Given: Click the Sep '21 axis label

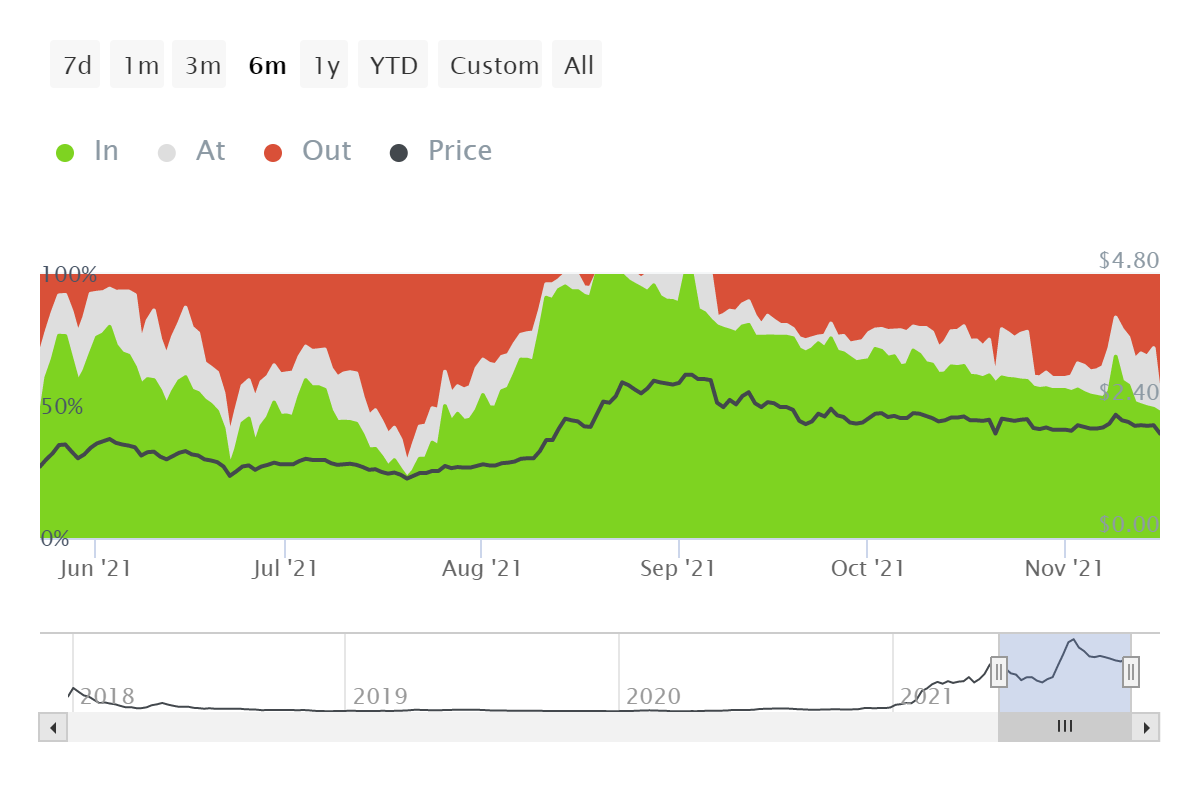Looking at the screenshot, I should coord(678,569).
